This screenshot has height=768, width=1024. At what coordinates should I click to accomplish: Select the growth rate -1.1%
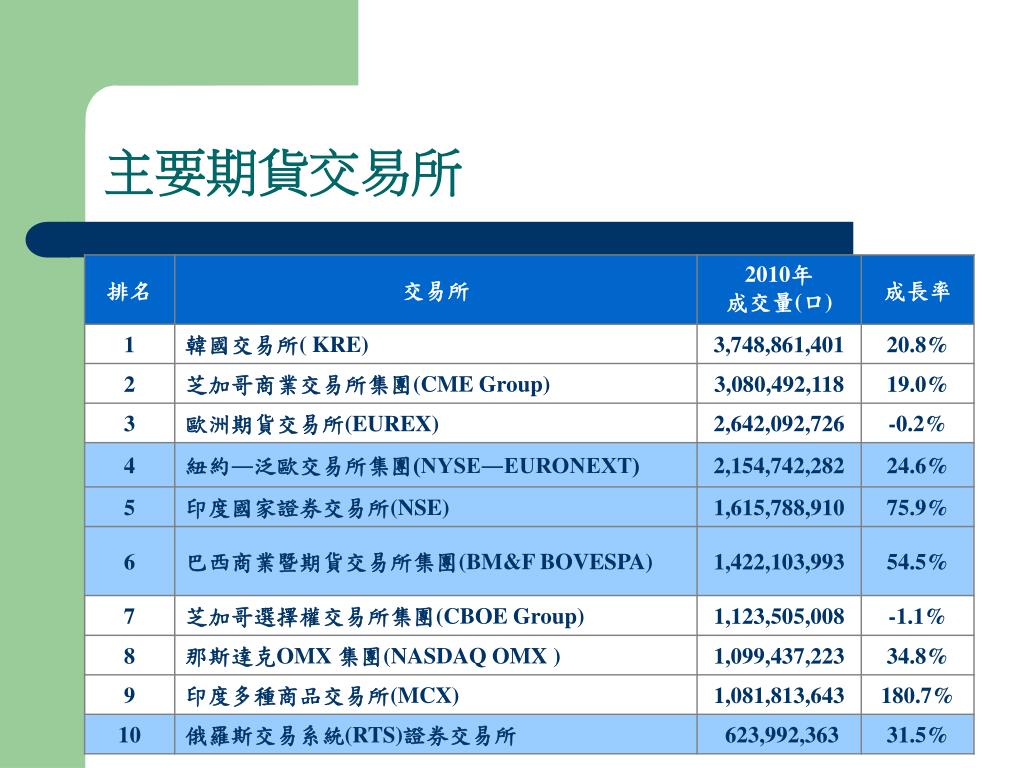[x=916, y=616]
